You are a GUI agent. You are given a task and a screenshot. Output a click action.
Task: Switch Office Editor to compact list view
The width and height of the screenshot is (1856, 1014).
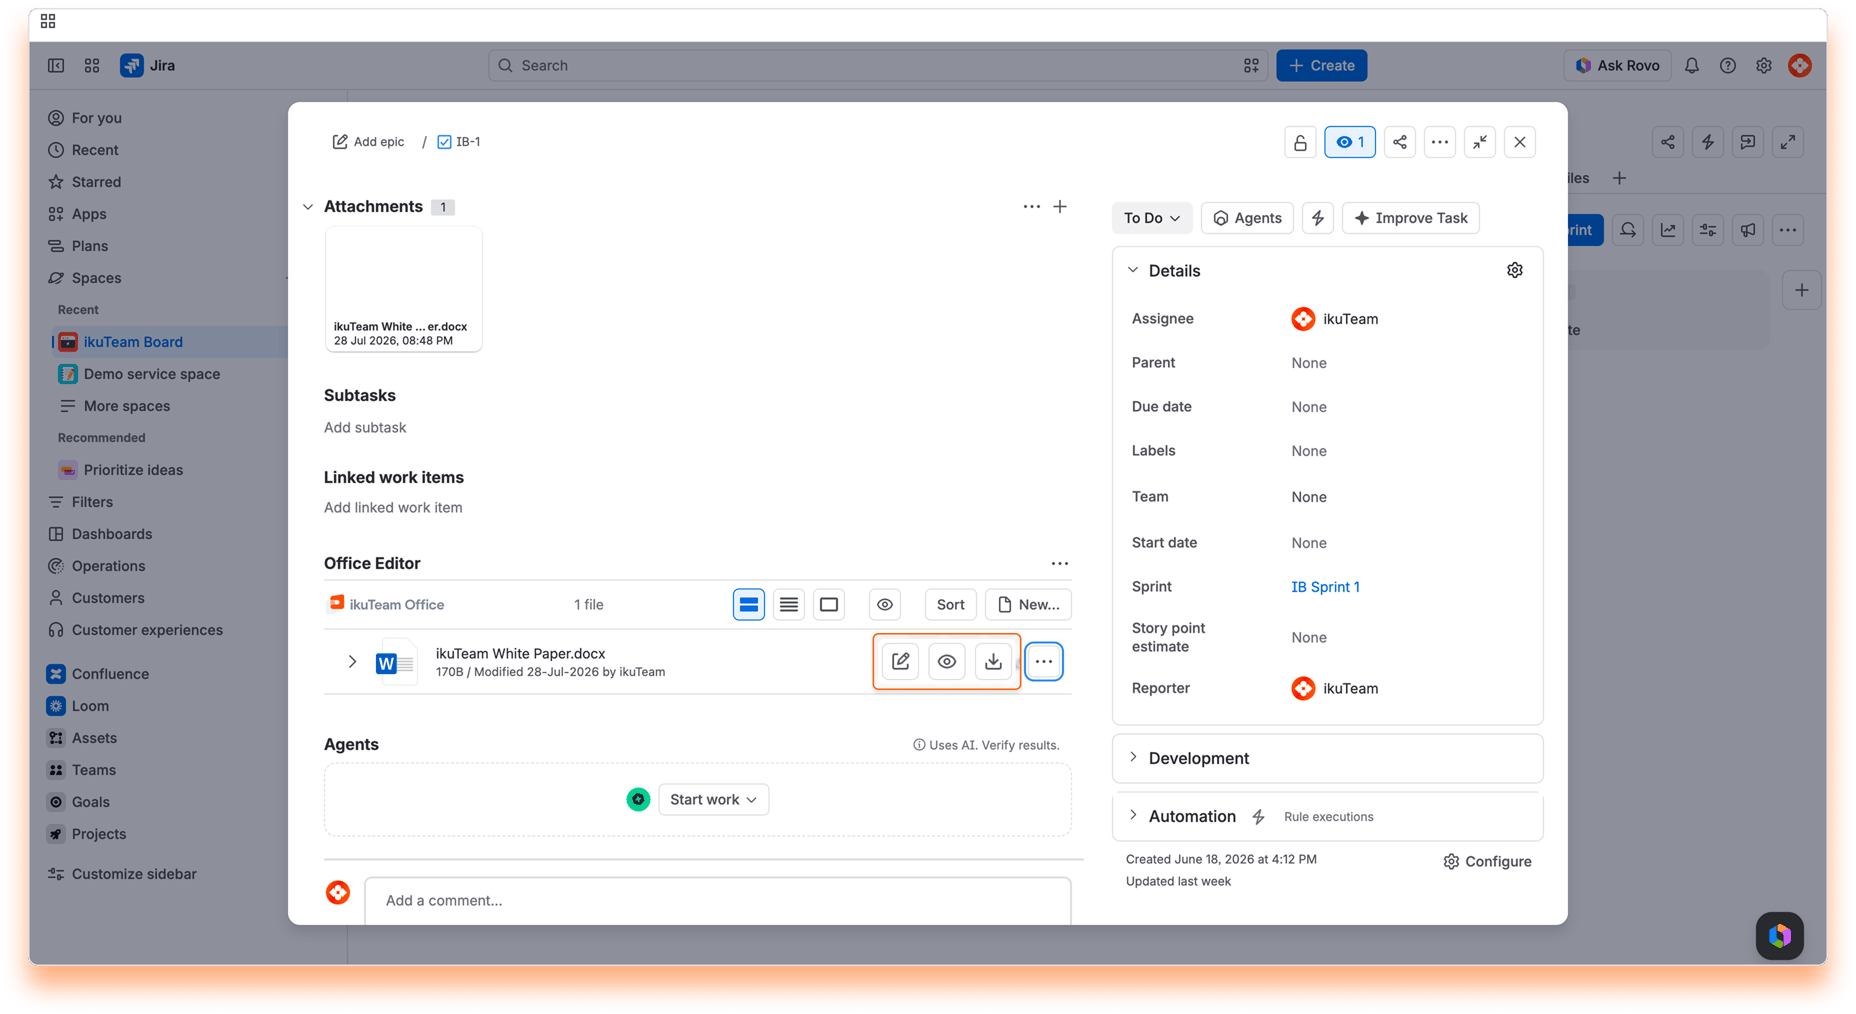788,604
